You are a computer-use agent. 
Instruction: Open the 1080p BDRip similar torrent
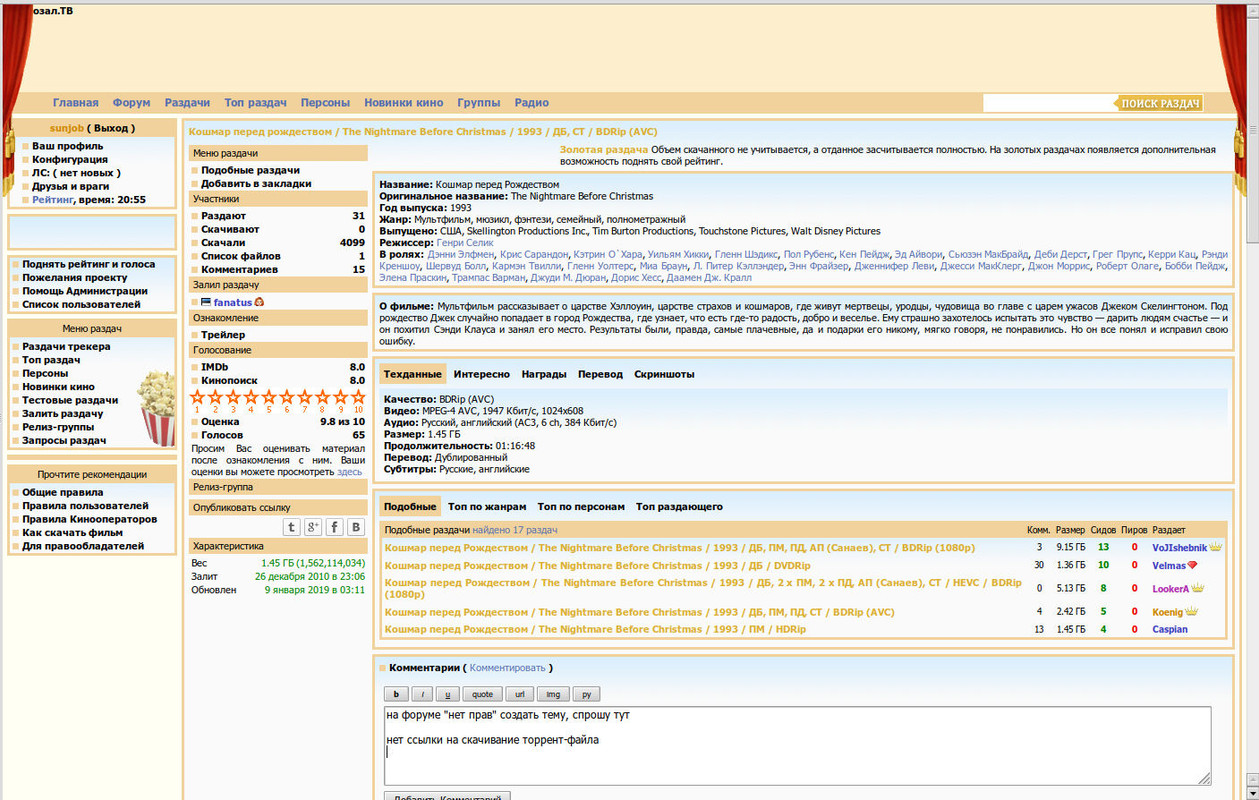(679, 548)
